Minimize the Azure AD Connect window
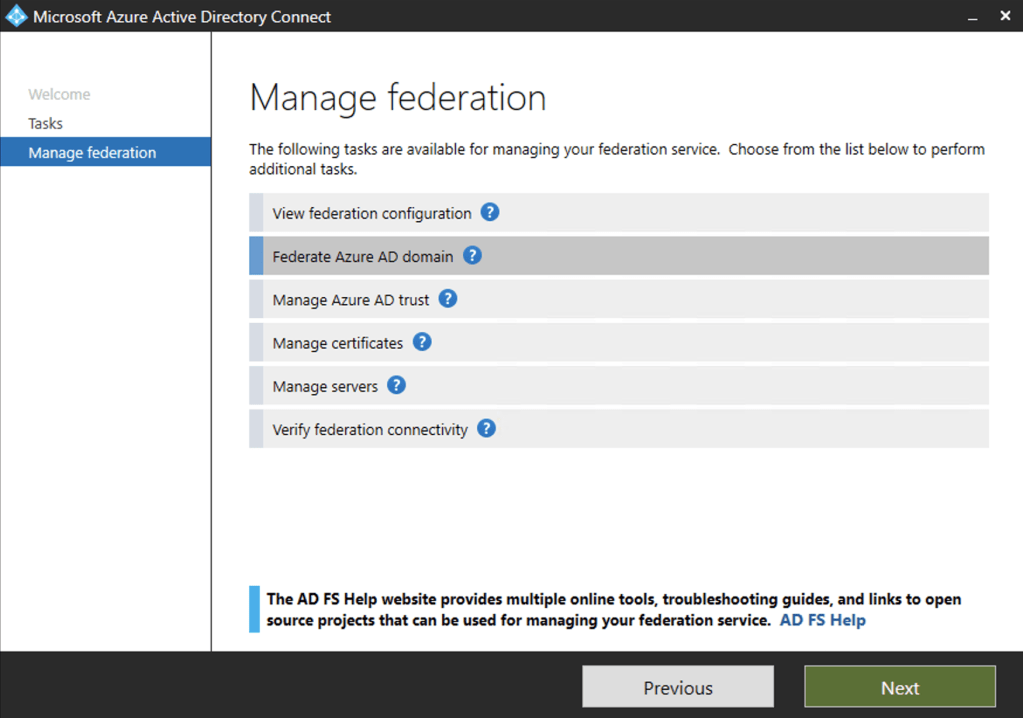Screen dimensions: 1023x718 (972, 17)
